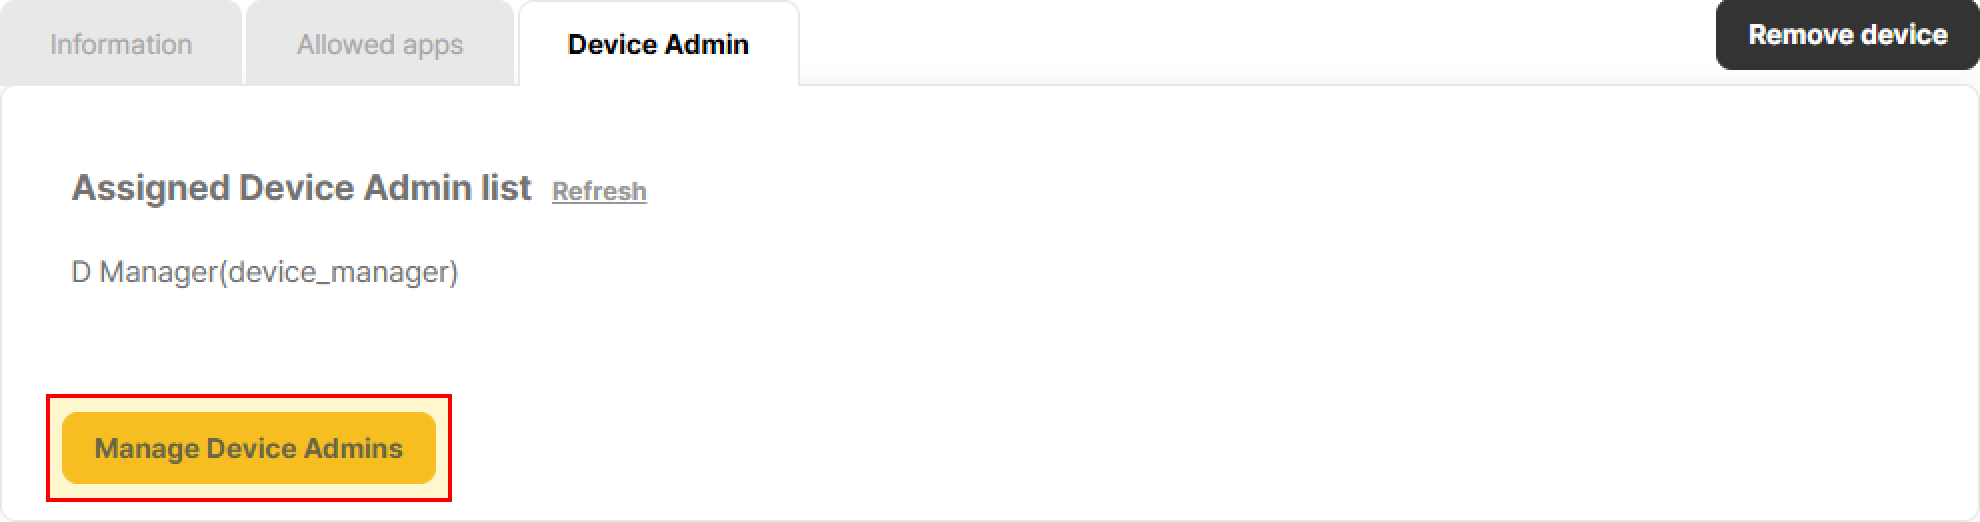Screen dimensions: 1980x522
Task: Reload admins with the Refresh link
Action: [x=599, y=191]
